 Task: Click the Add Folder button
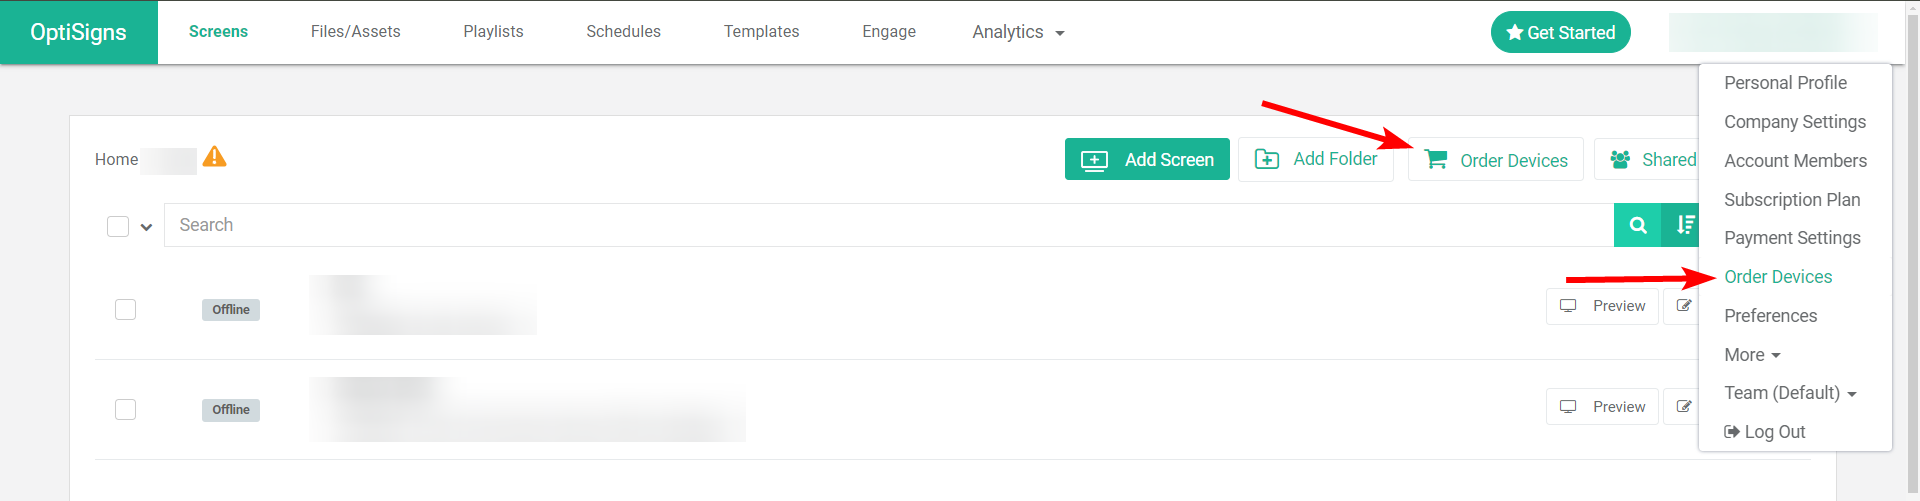pyautogui.click(x=1316, y=159)
